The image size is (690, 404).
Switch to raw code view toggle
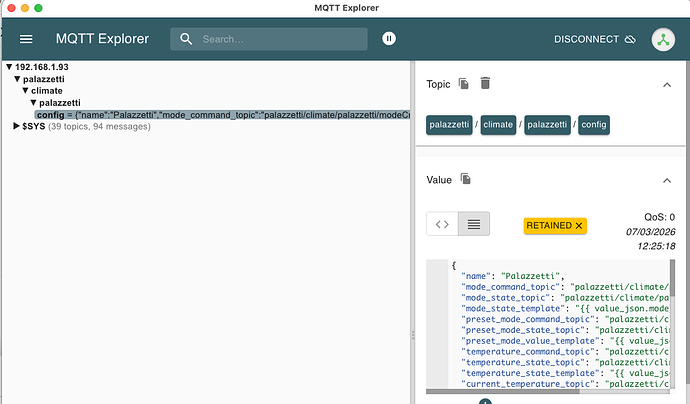click(x=443, y=224)
